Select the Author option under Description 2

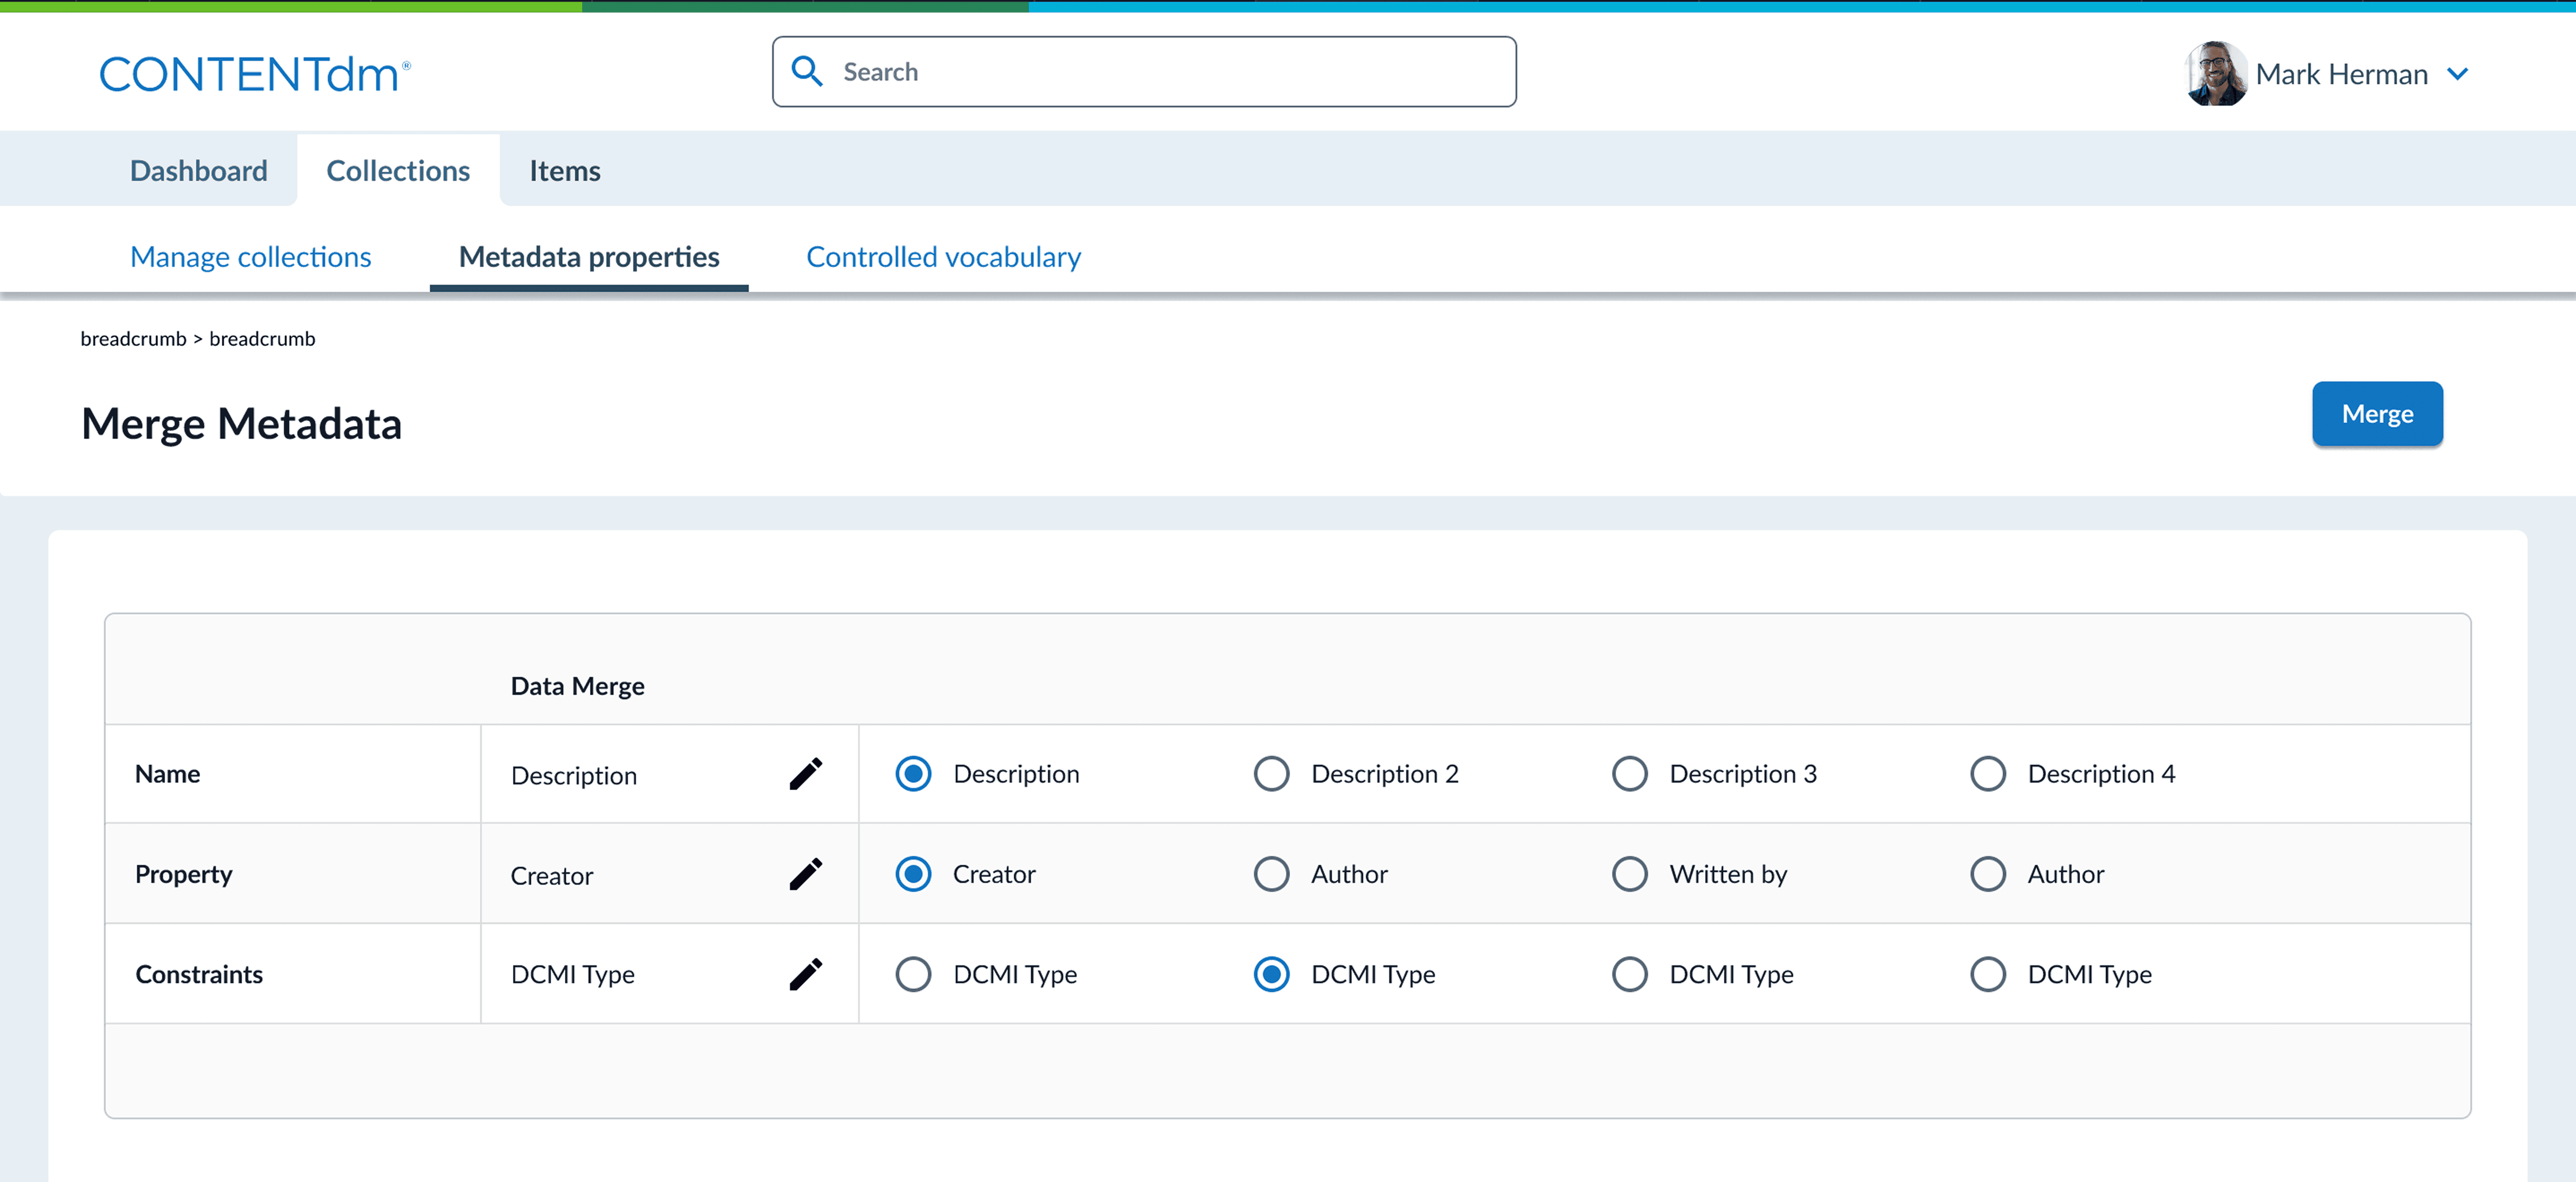click(x=1271, y=873)
